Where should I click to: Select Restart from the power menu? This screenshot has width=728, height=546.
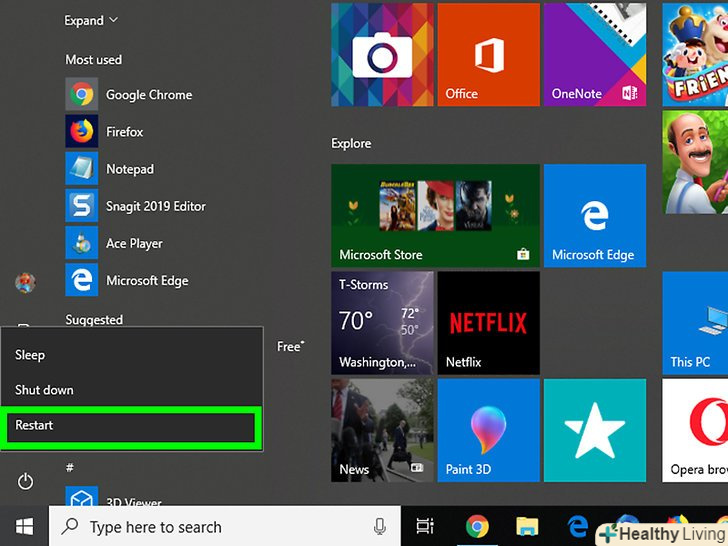click(x=132, y=426)
